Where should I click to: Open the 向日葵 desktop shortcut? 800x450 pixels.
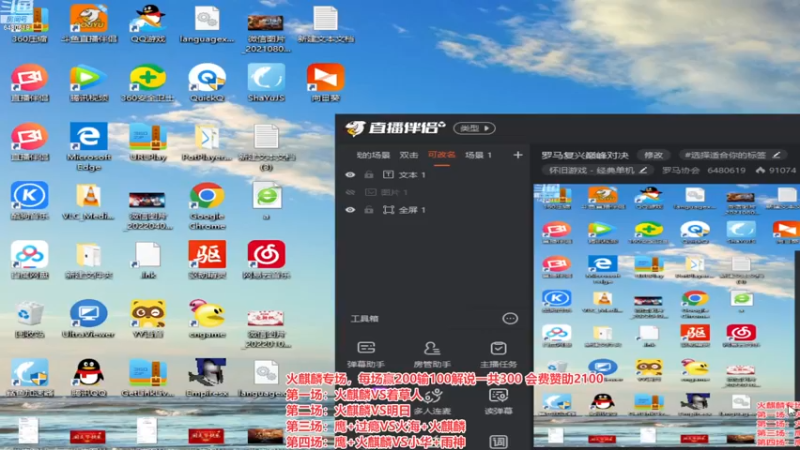[326, 83]
